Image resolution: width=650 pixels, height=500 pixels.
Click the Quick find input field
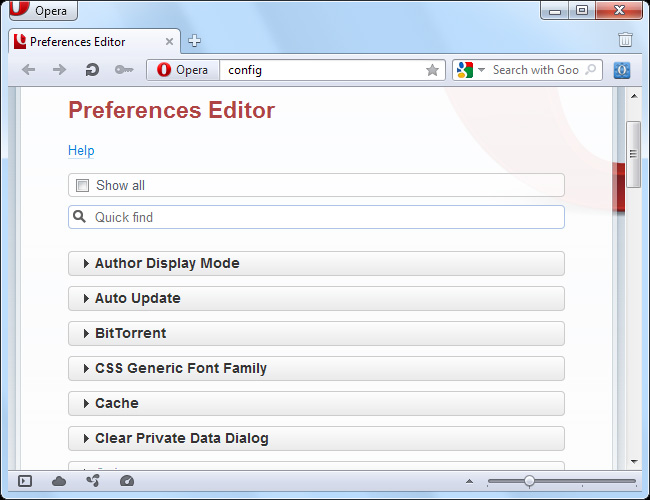[x=320, y=217]
